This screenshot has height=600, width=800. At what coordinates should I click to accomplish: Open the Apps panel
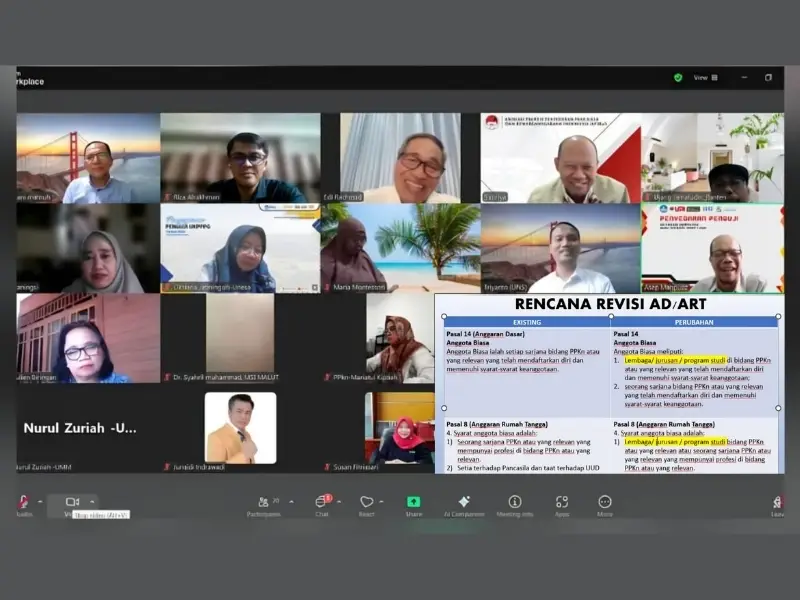562,504
